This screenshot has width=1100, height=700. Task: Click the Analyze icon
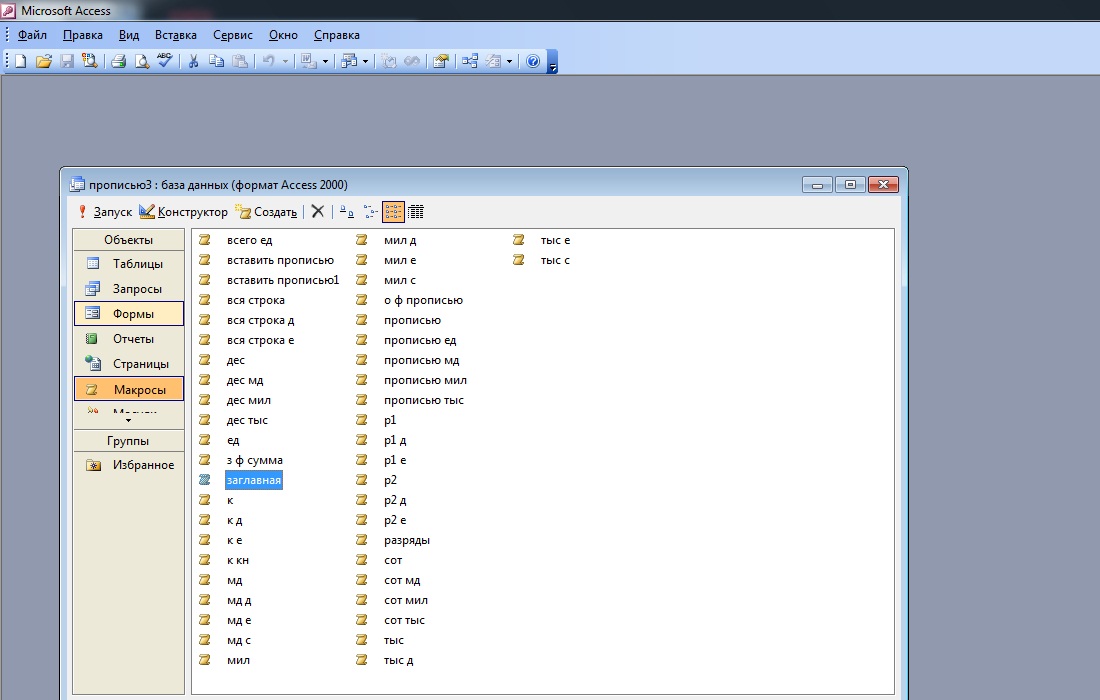pyautogui.click(x=349, y=62)
